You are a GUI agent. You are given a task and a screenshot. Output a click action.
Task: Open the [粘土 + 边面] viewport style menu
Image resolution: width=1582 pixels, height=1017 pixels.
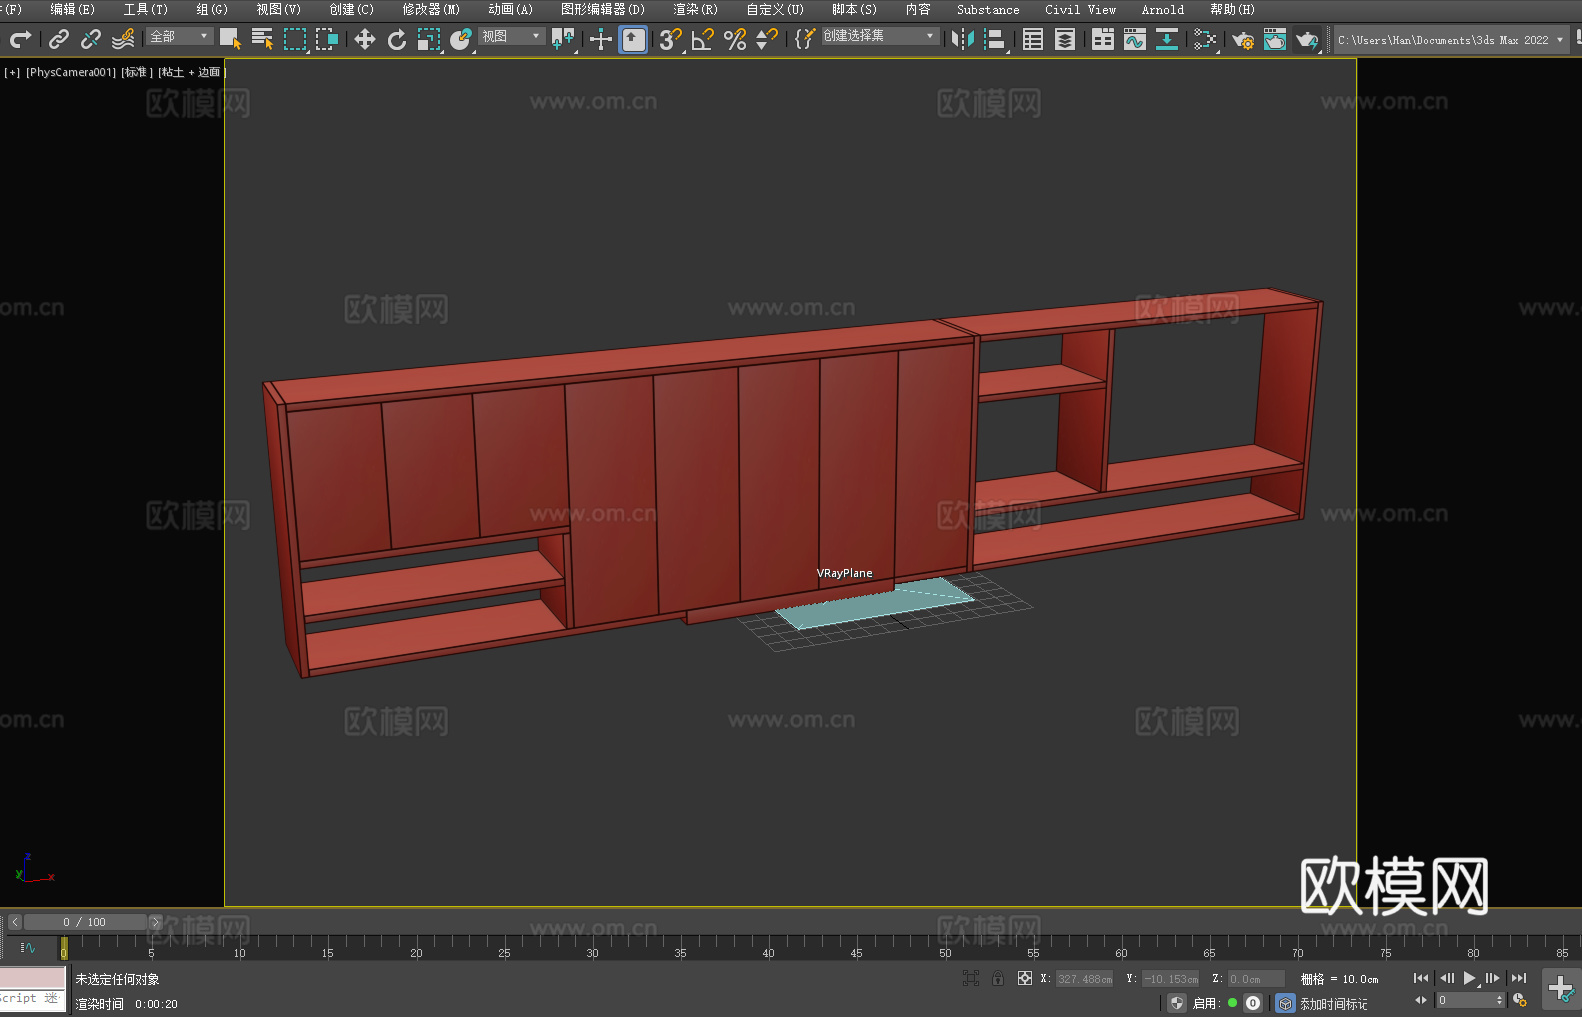click(x=192, y=72)
